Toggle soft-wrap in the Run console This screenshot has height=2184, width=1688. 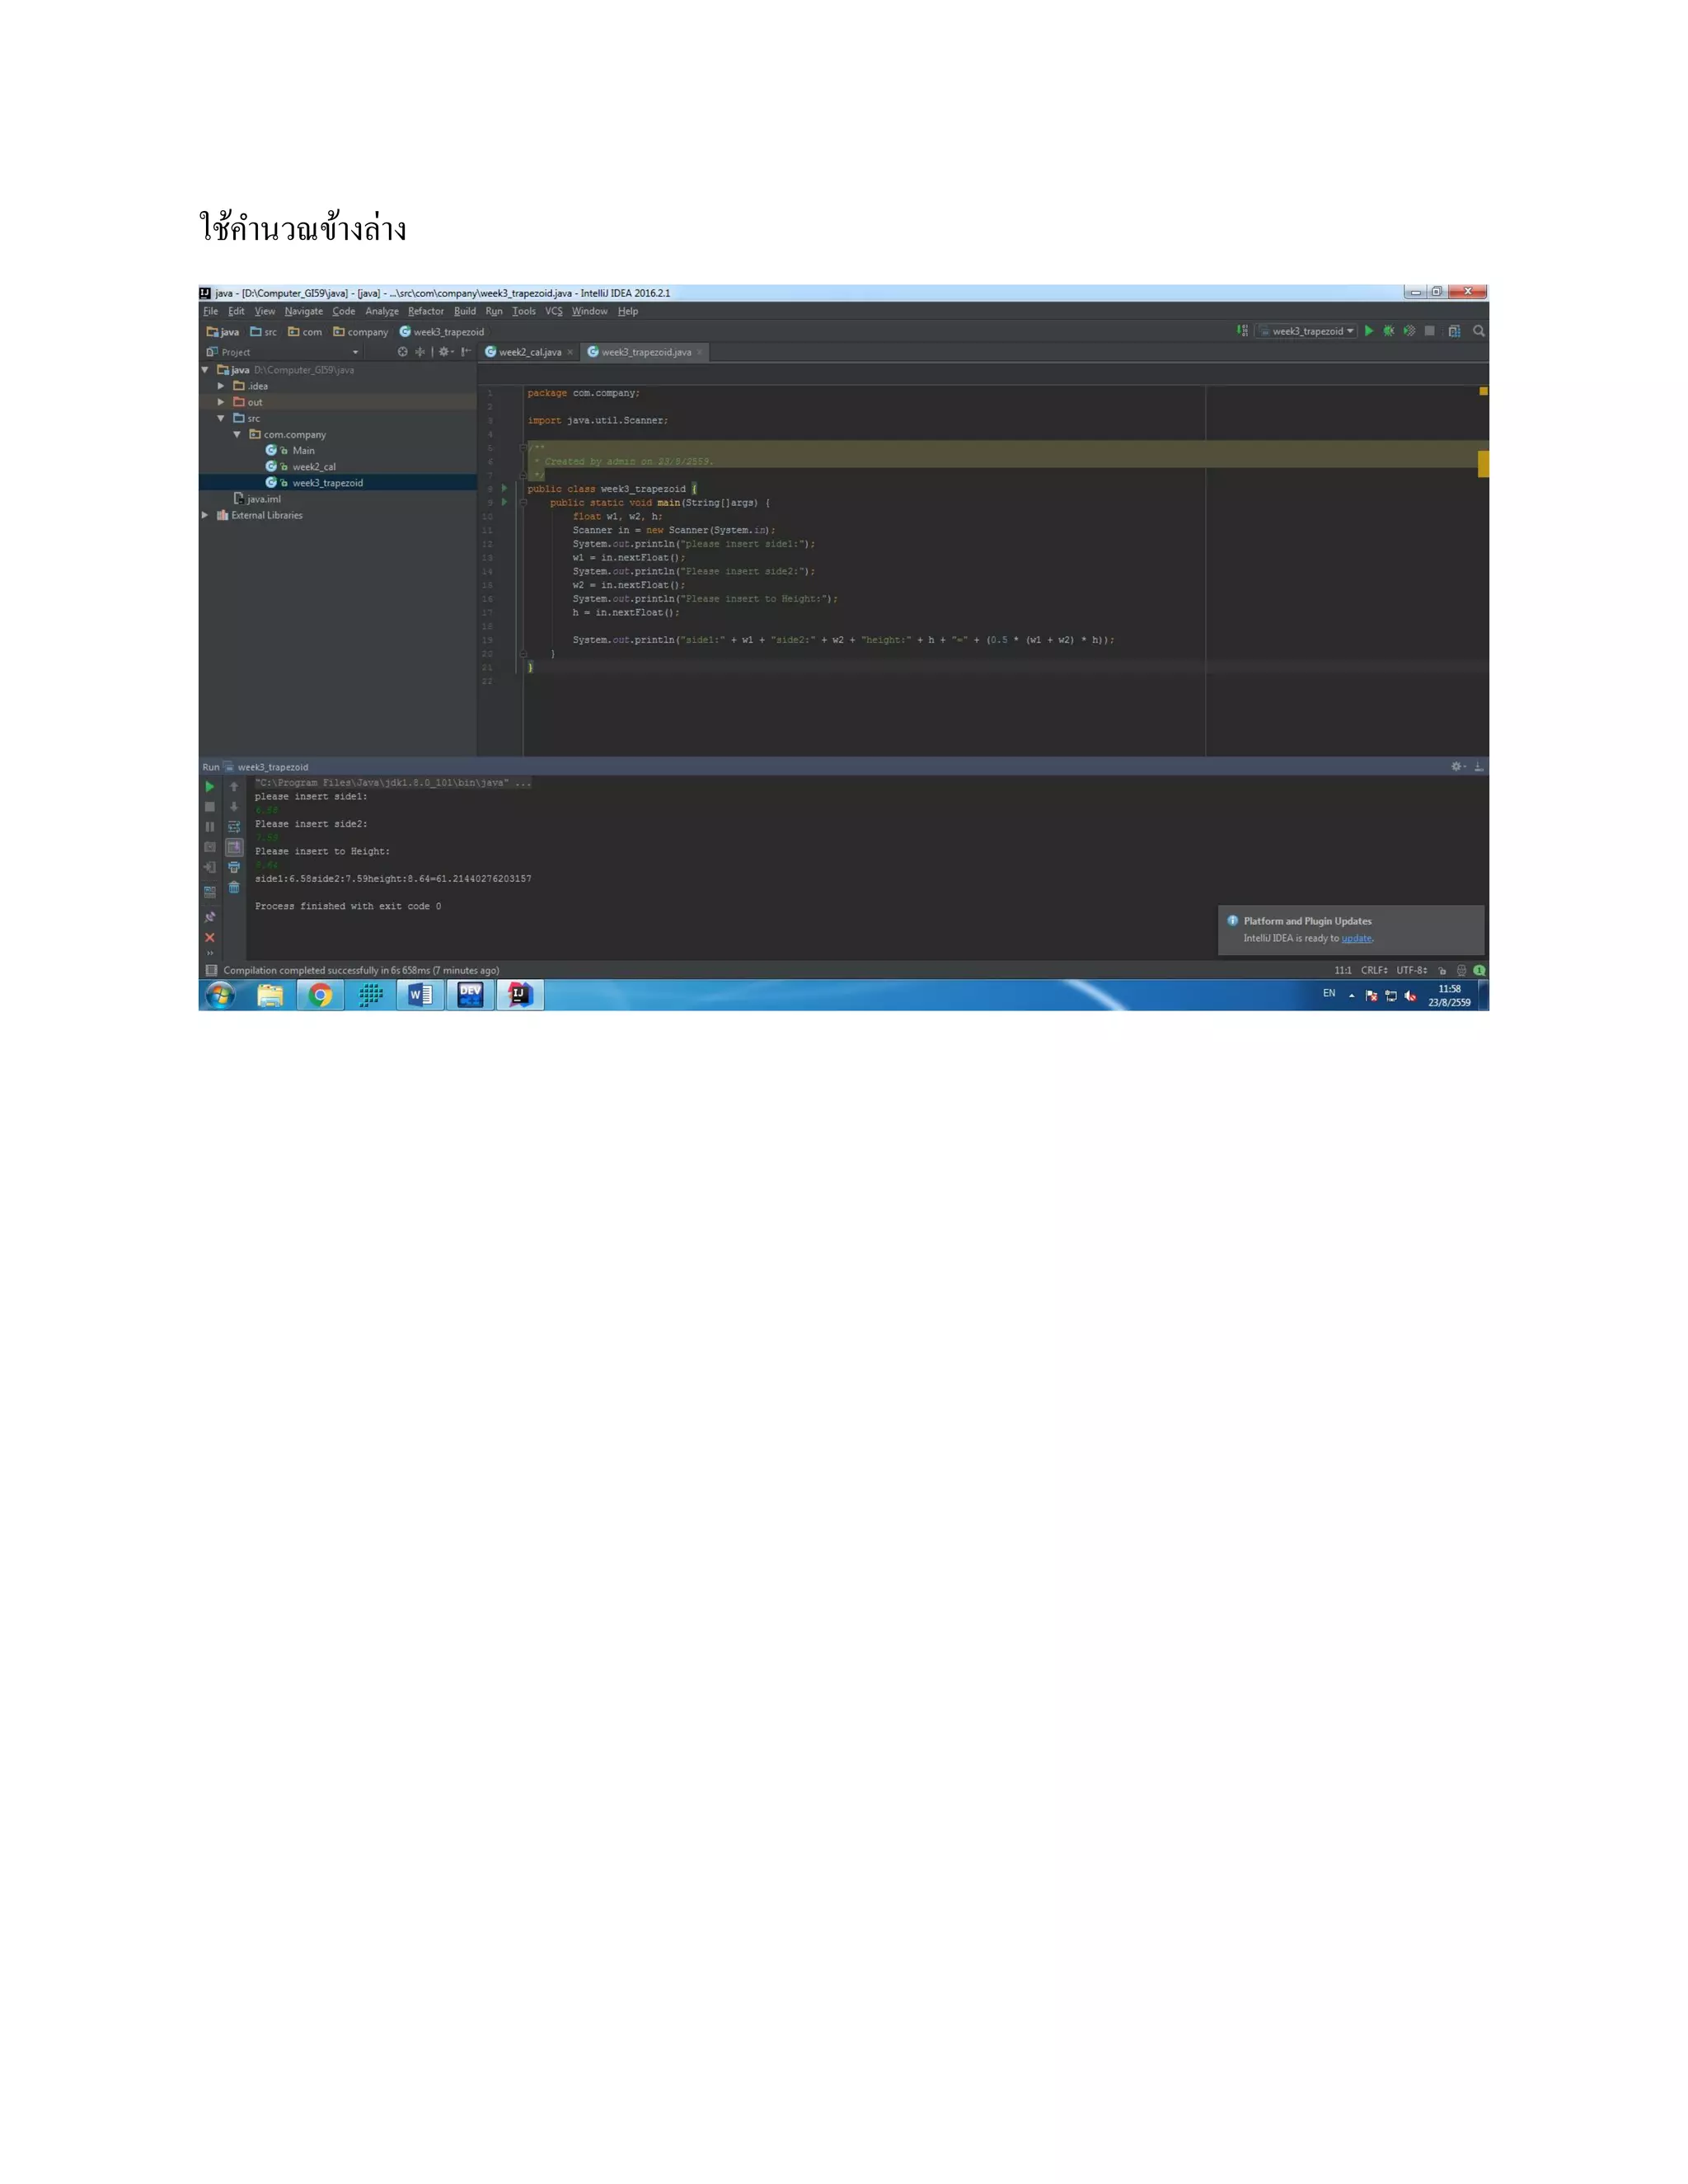tap(234, 827)
